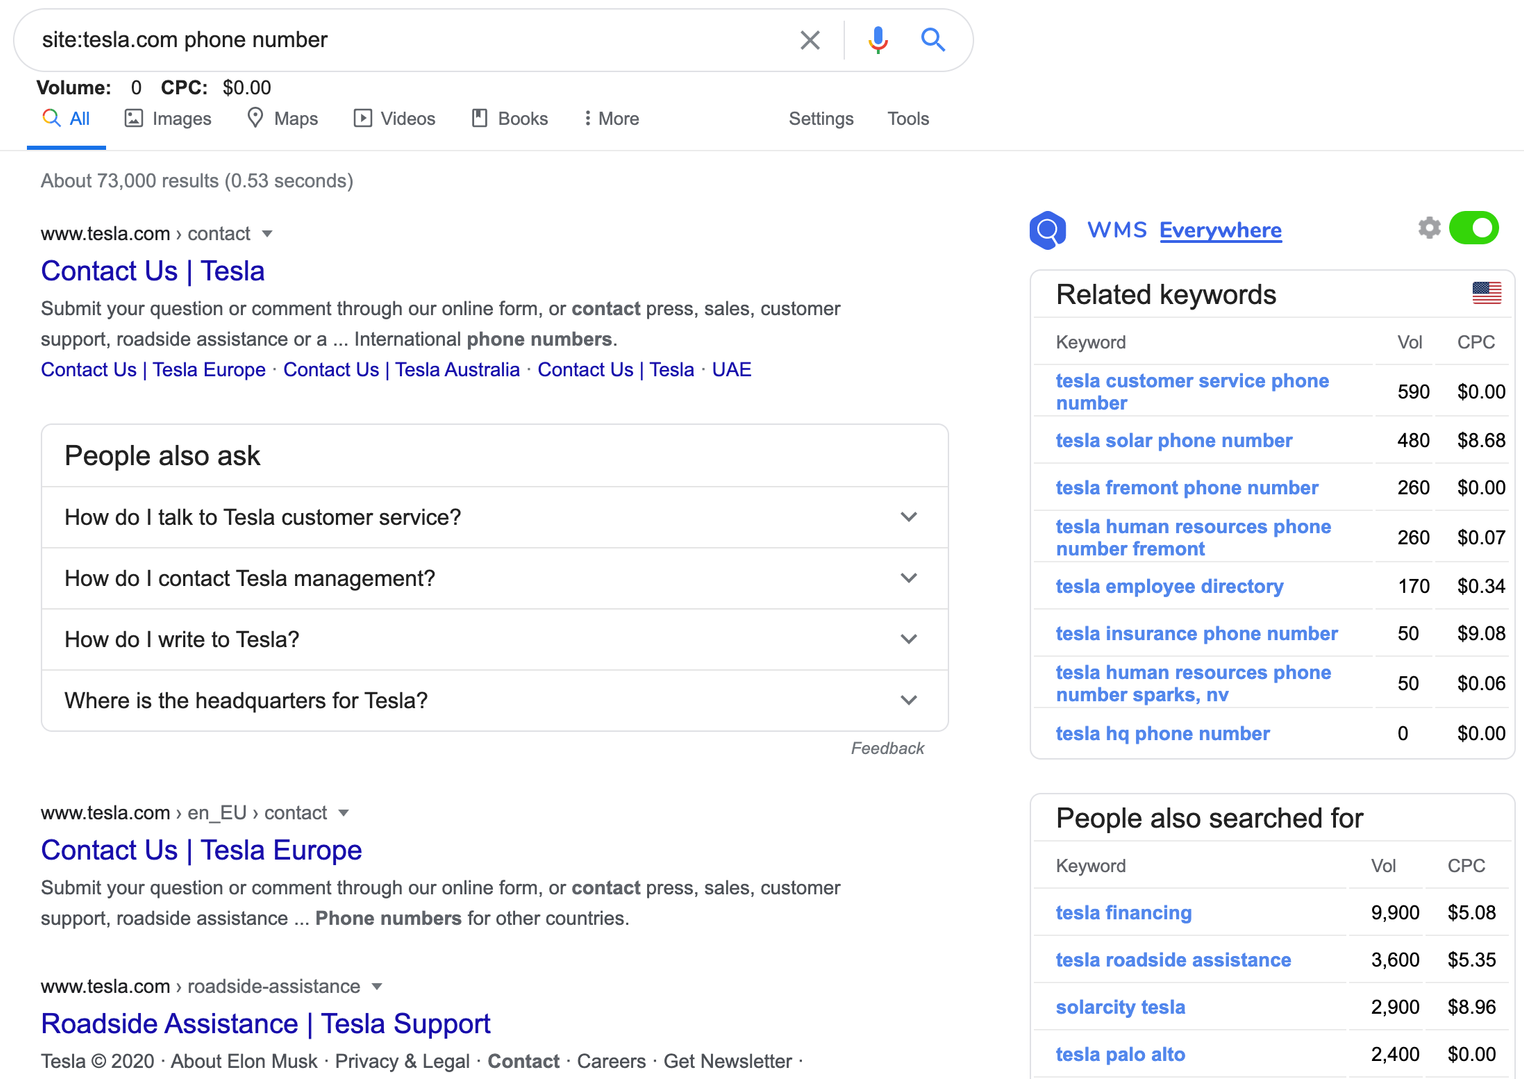Open dropdown arrow next to roadside-assistance URL

377,987
